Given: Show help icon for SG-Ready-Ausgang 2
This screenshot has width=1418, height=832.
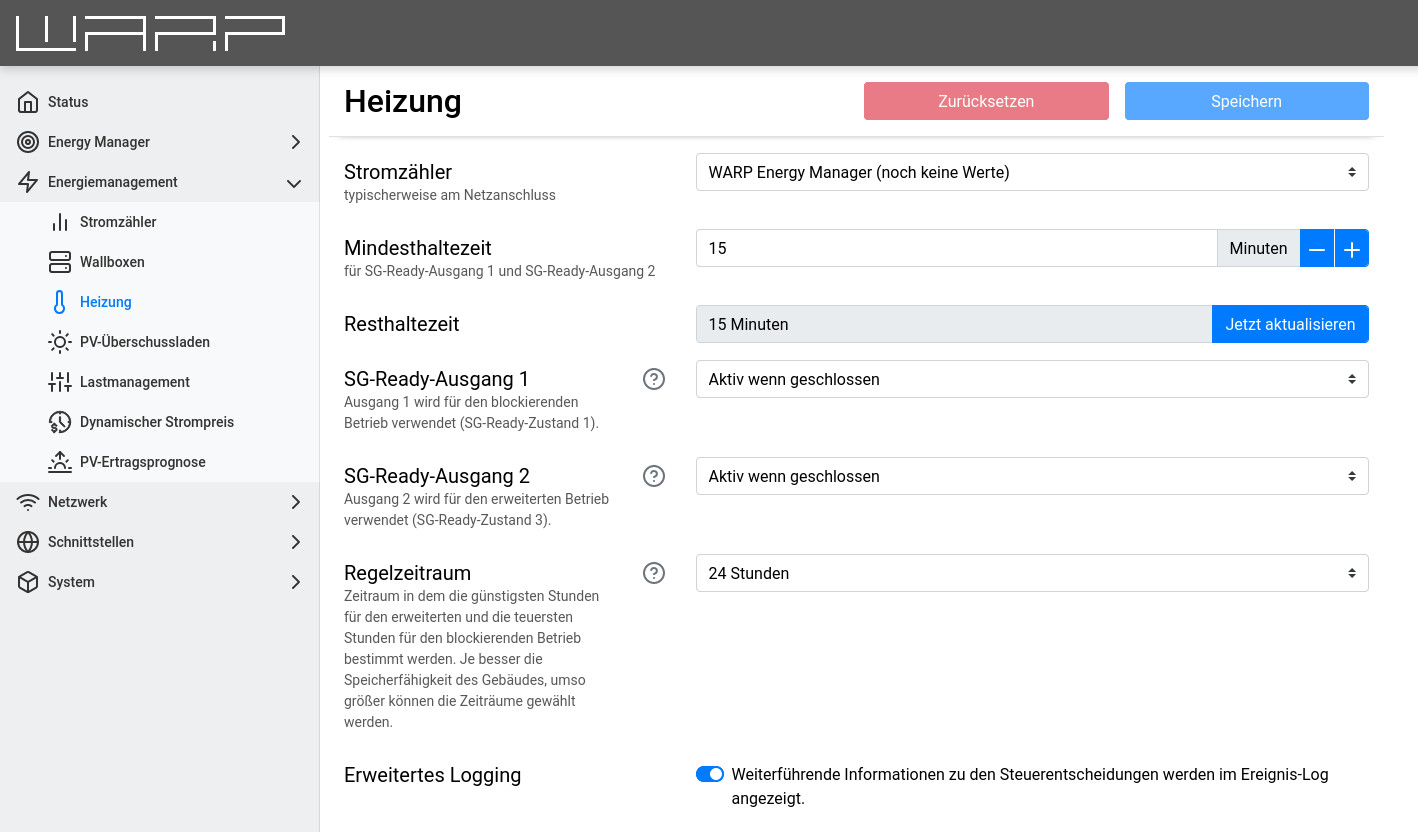Looking at the screenshot, I should 654,476.
